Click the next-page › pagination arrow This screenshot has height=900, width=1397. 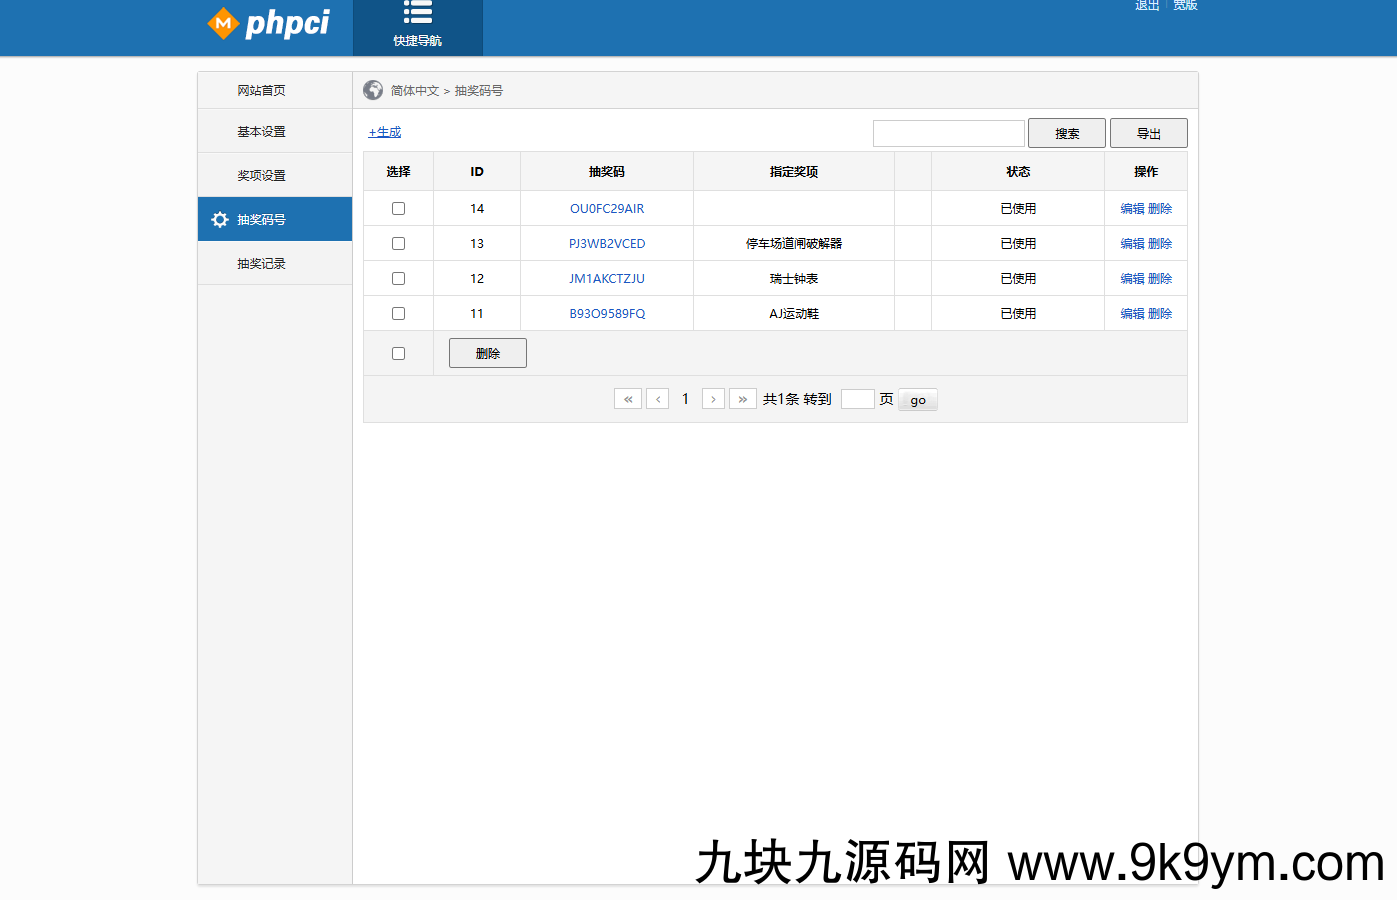(x=713, y=398)
